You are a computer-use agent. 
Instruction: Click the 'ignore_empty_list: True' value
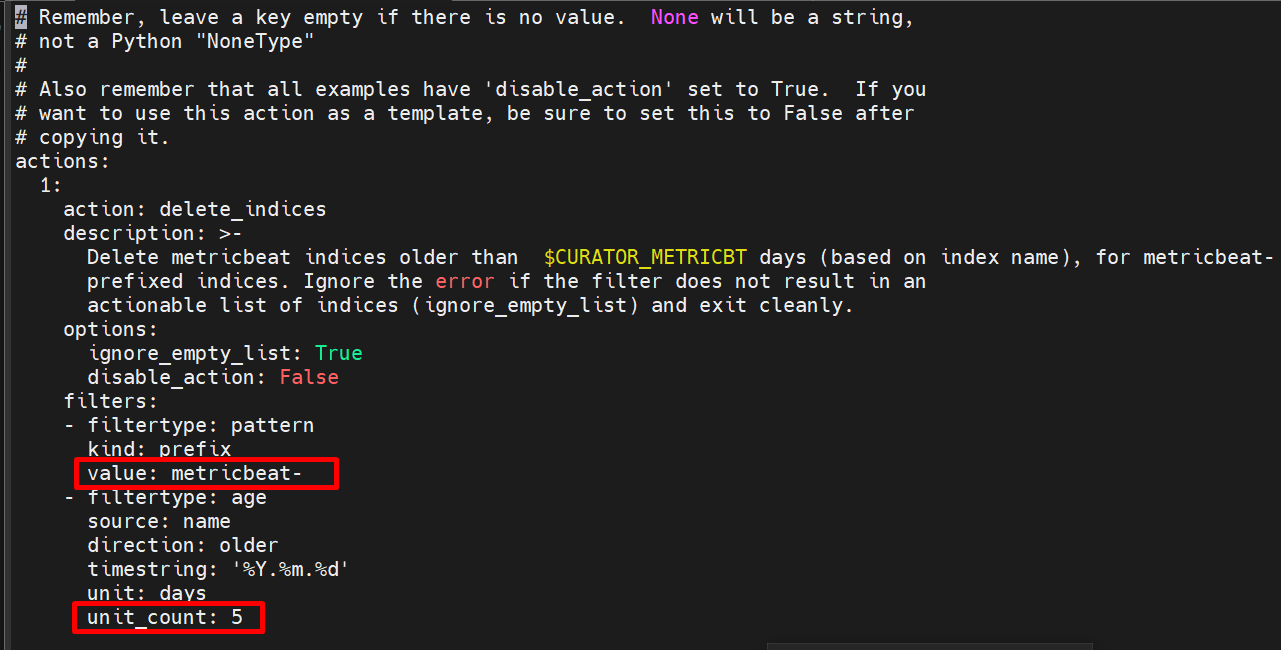tap(338, 353)
